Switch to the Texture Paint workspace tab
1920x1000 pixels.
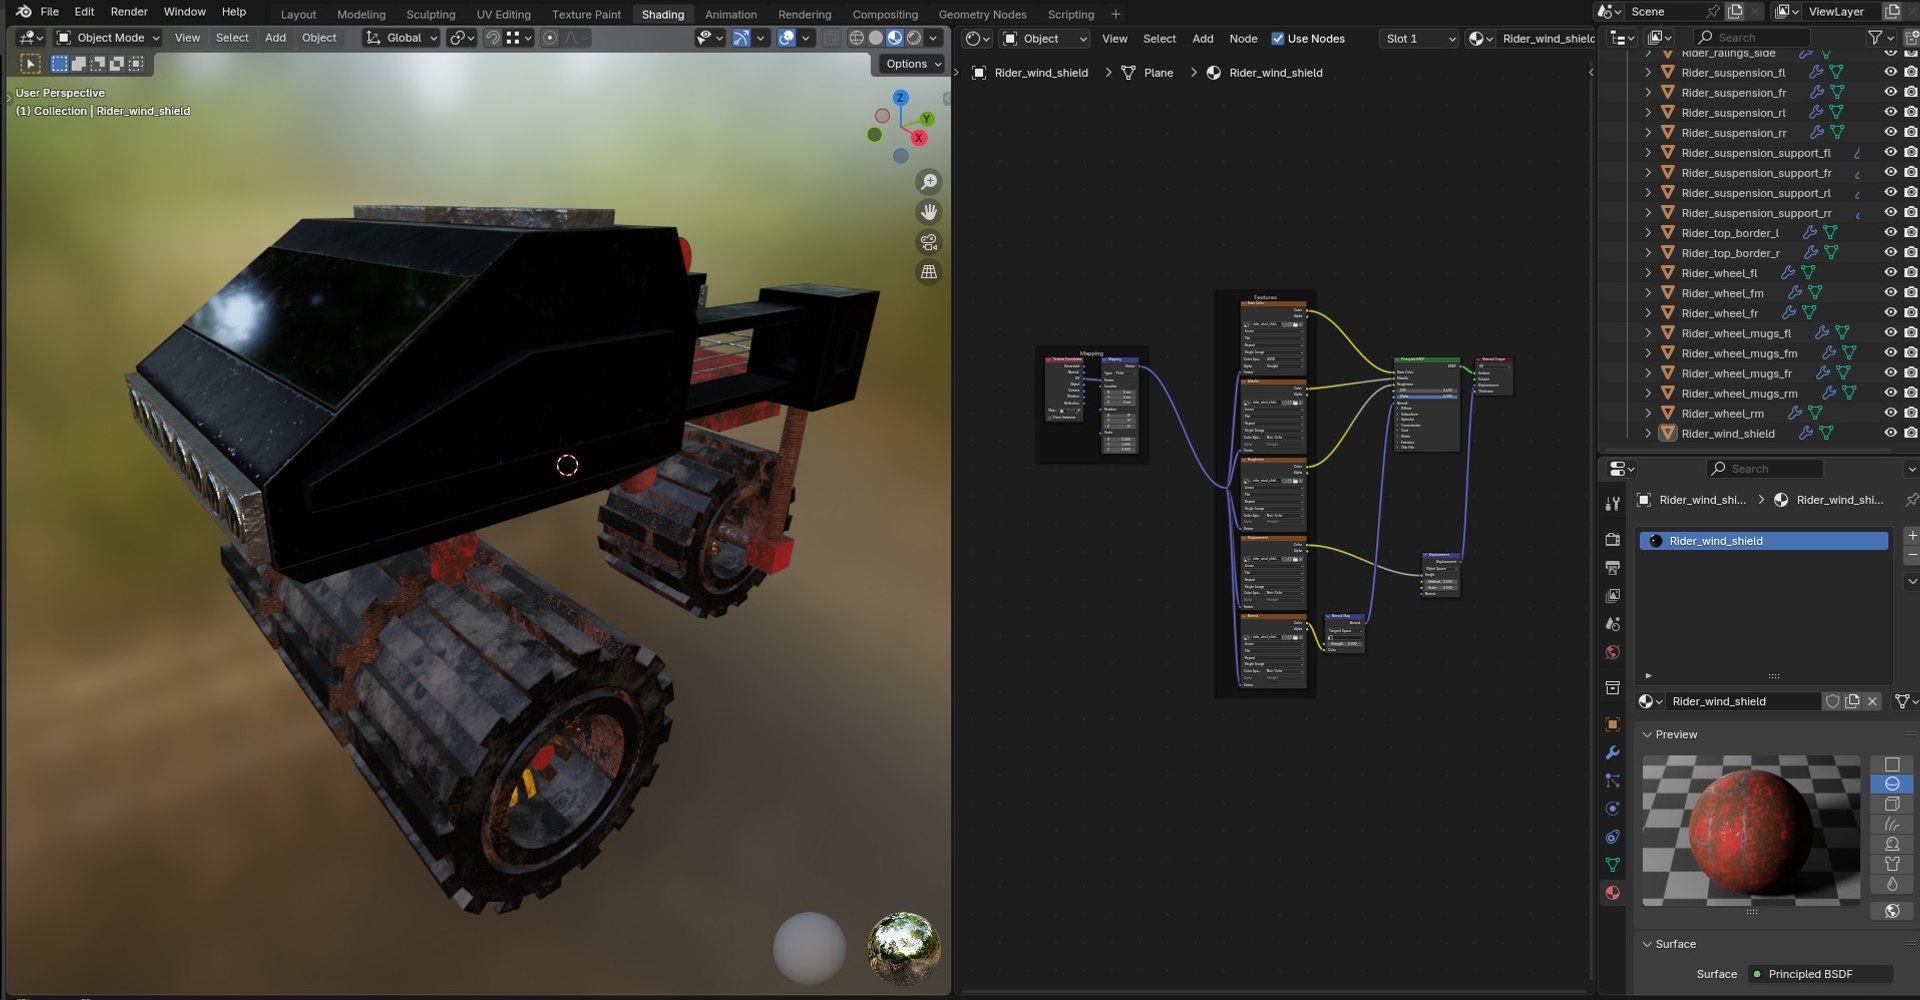pos(586,14)
